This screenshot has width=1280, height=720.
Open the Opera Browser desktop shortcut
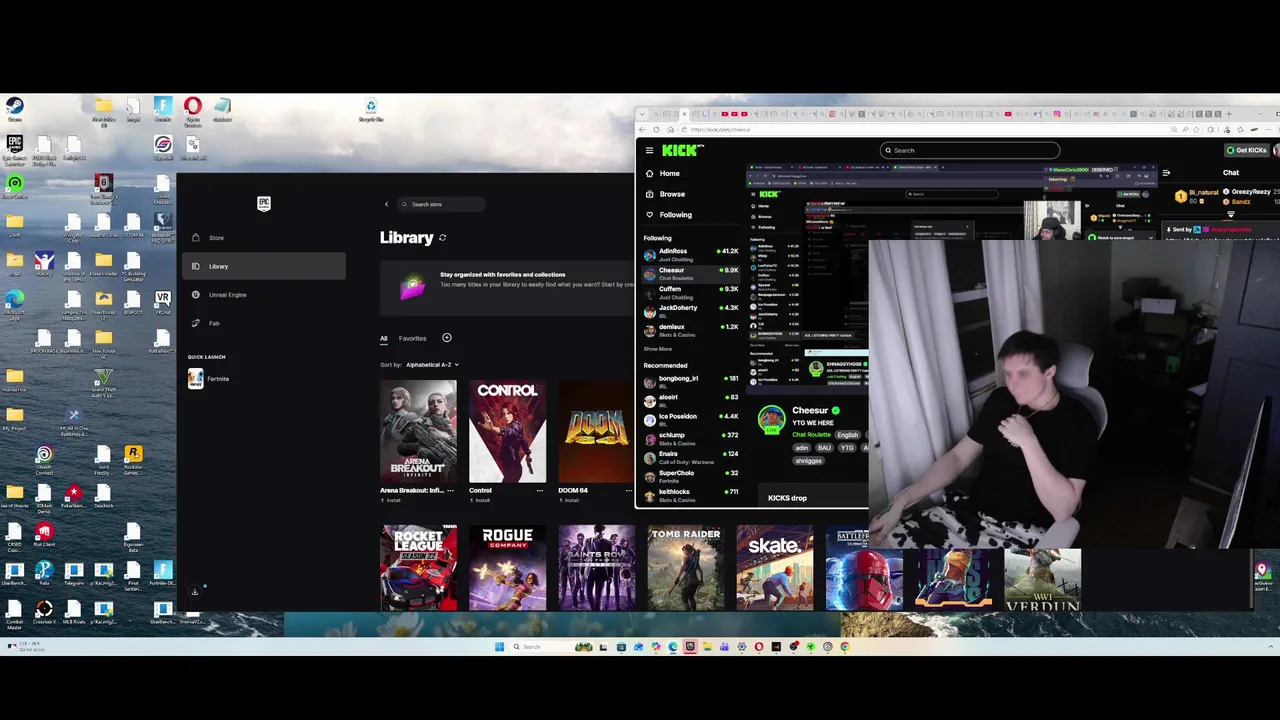193,111
